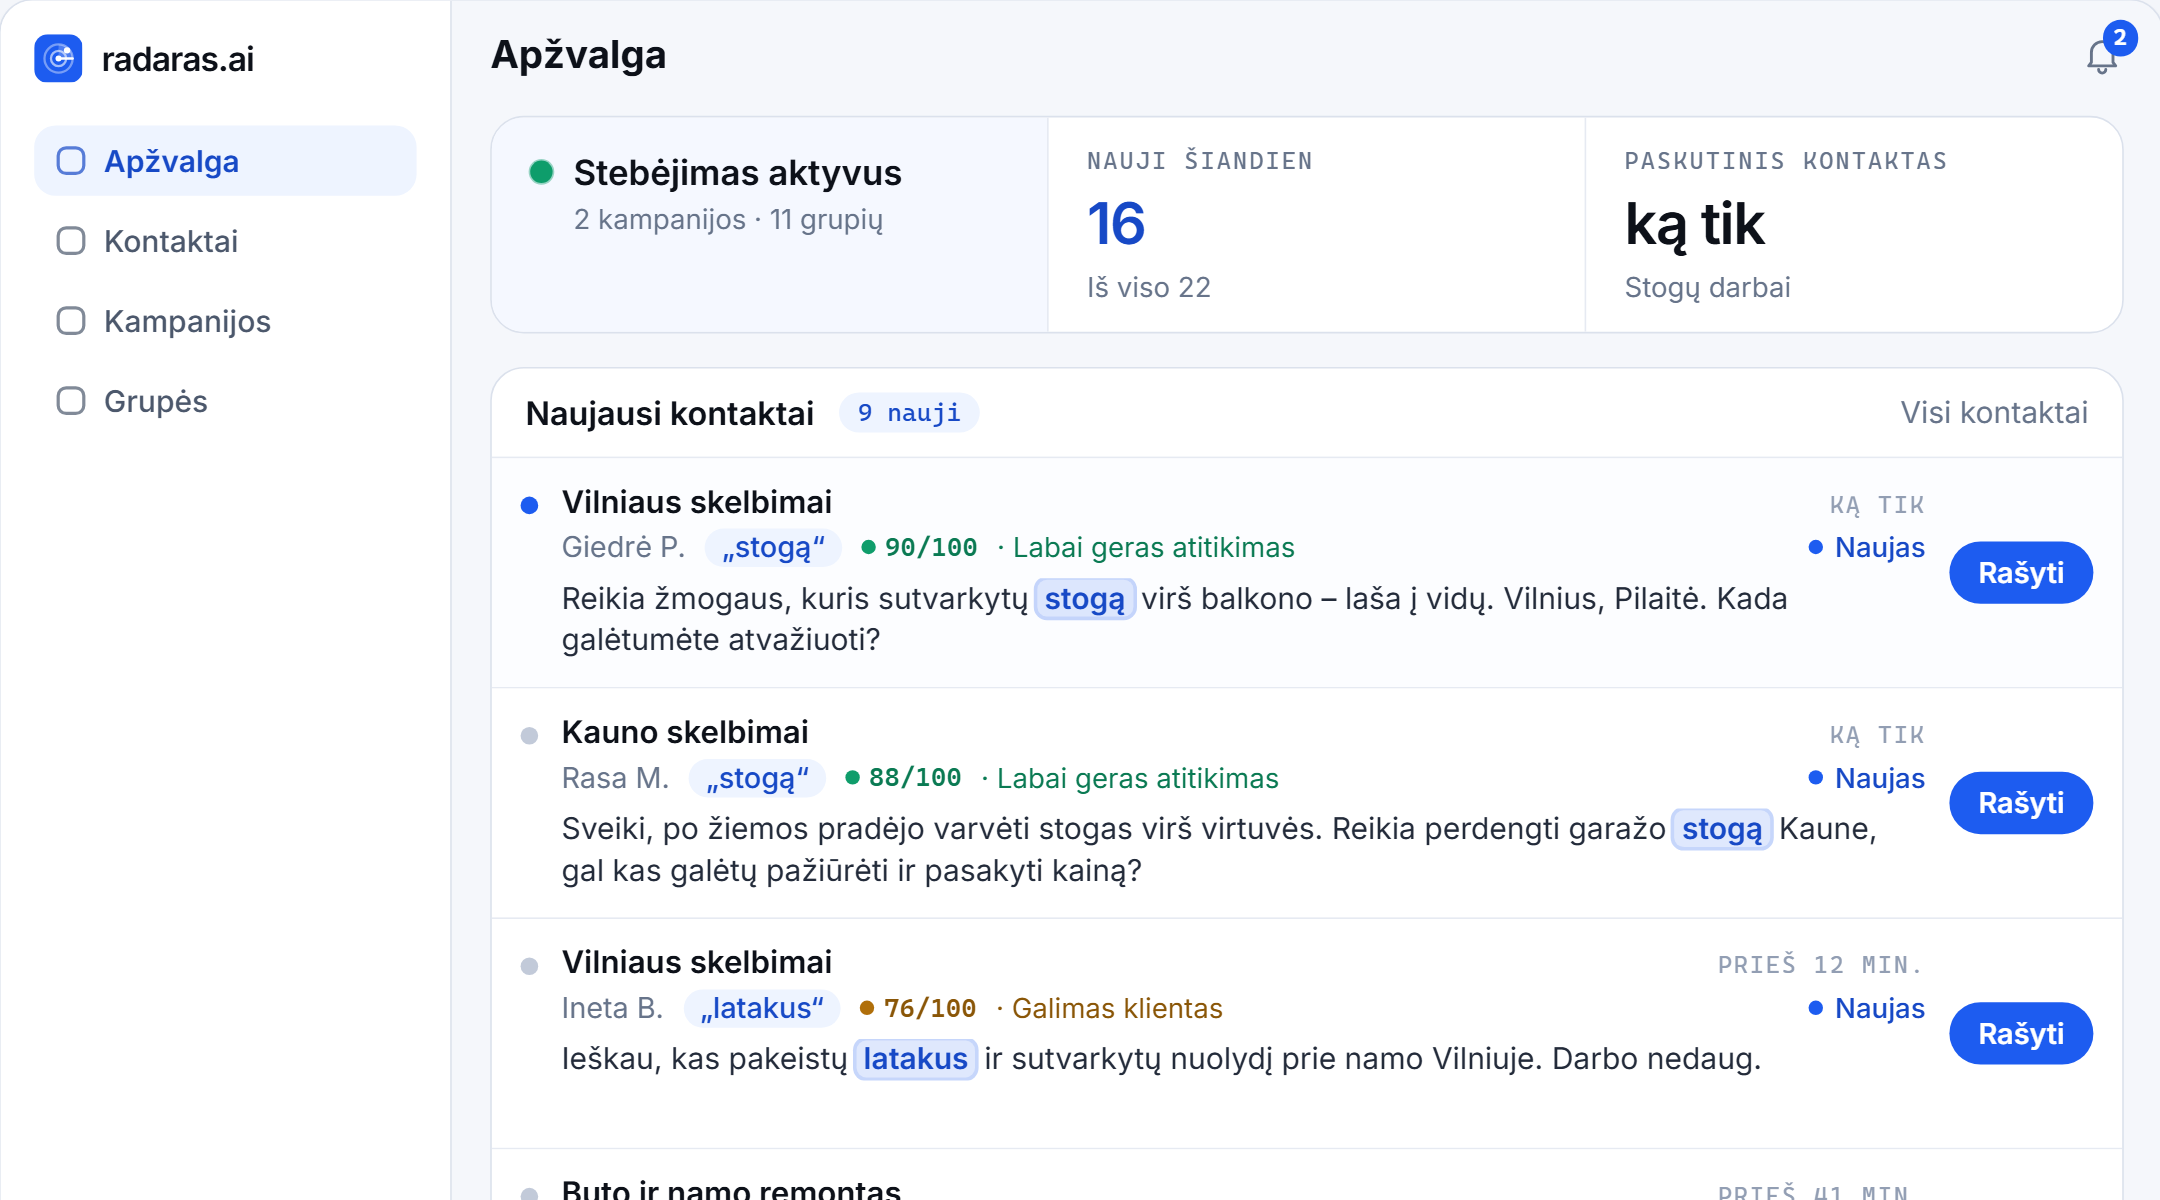Navigate to Grupės
This screenshot has width=2160, height=1200.
pos(225,401)
